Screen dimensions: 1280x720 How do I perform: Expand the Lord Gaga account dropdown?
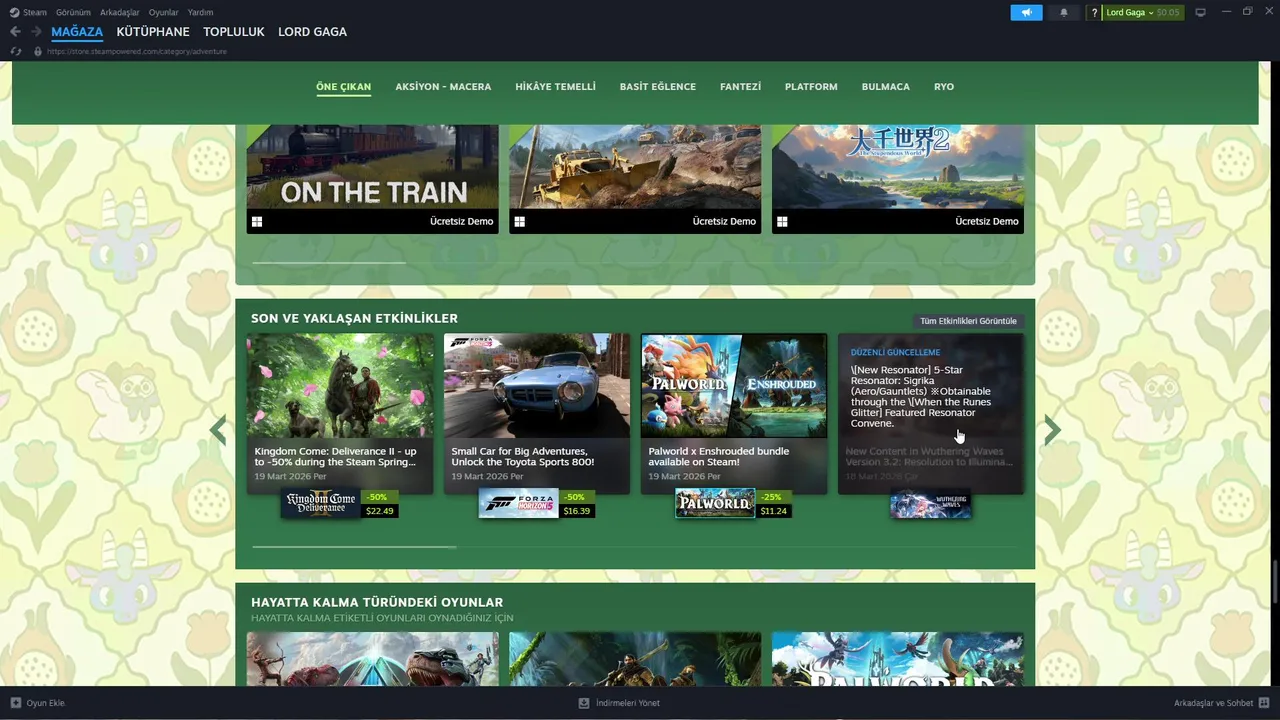[1130, 12]
